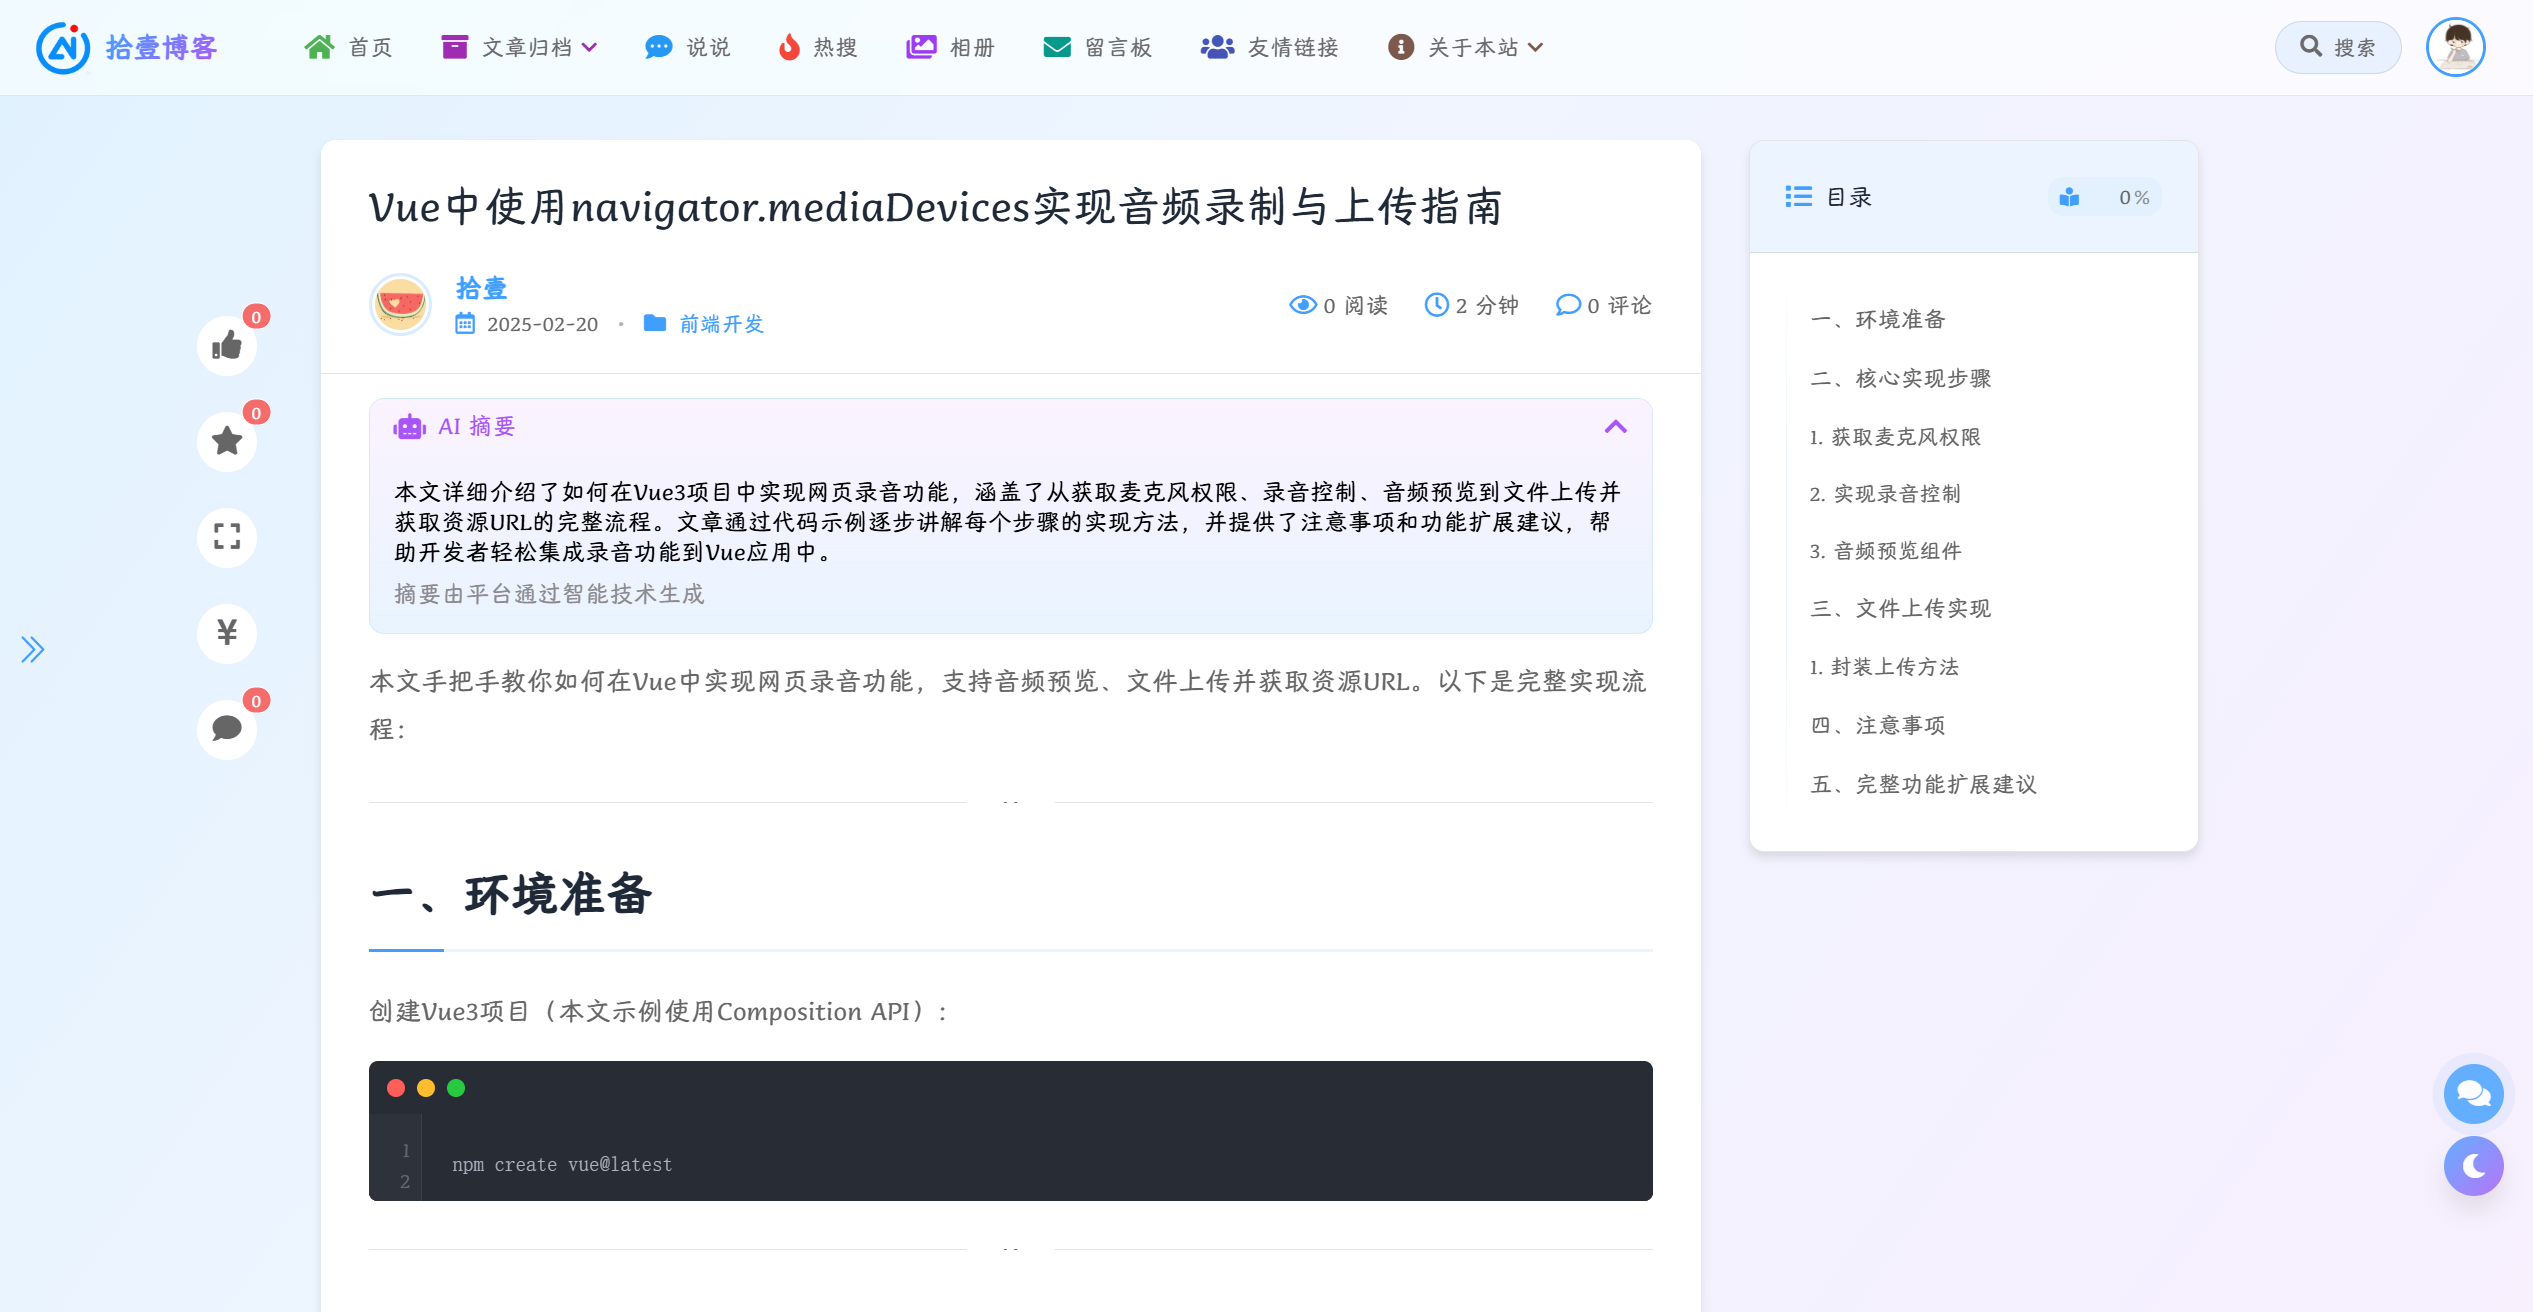The width and height of the screenshot is (2533, 1312).
Task: Click the 前端开发 category link
Action: point(721,324)
